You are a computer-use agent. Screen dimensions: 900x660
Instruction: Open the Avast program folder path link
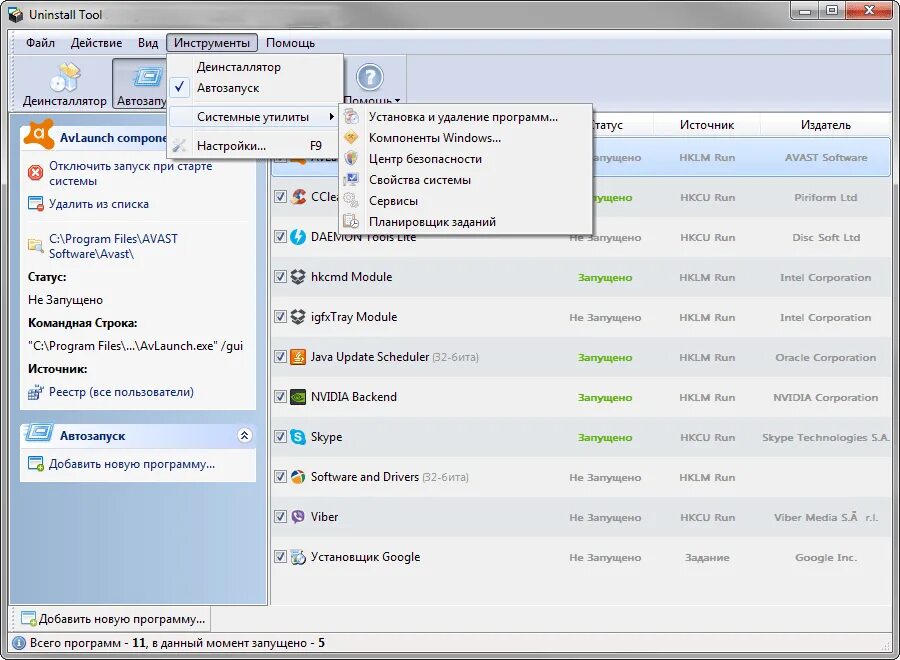tap(113, 246)
